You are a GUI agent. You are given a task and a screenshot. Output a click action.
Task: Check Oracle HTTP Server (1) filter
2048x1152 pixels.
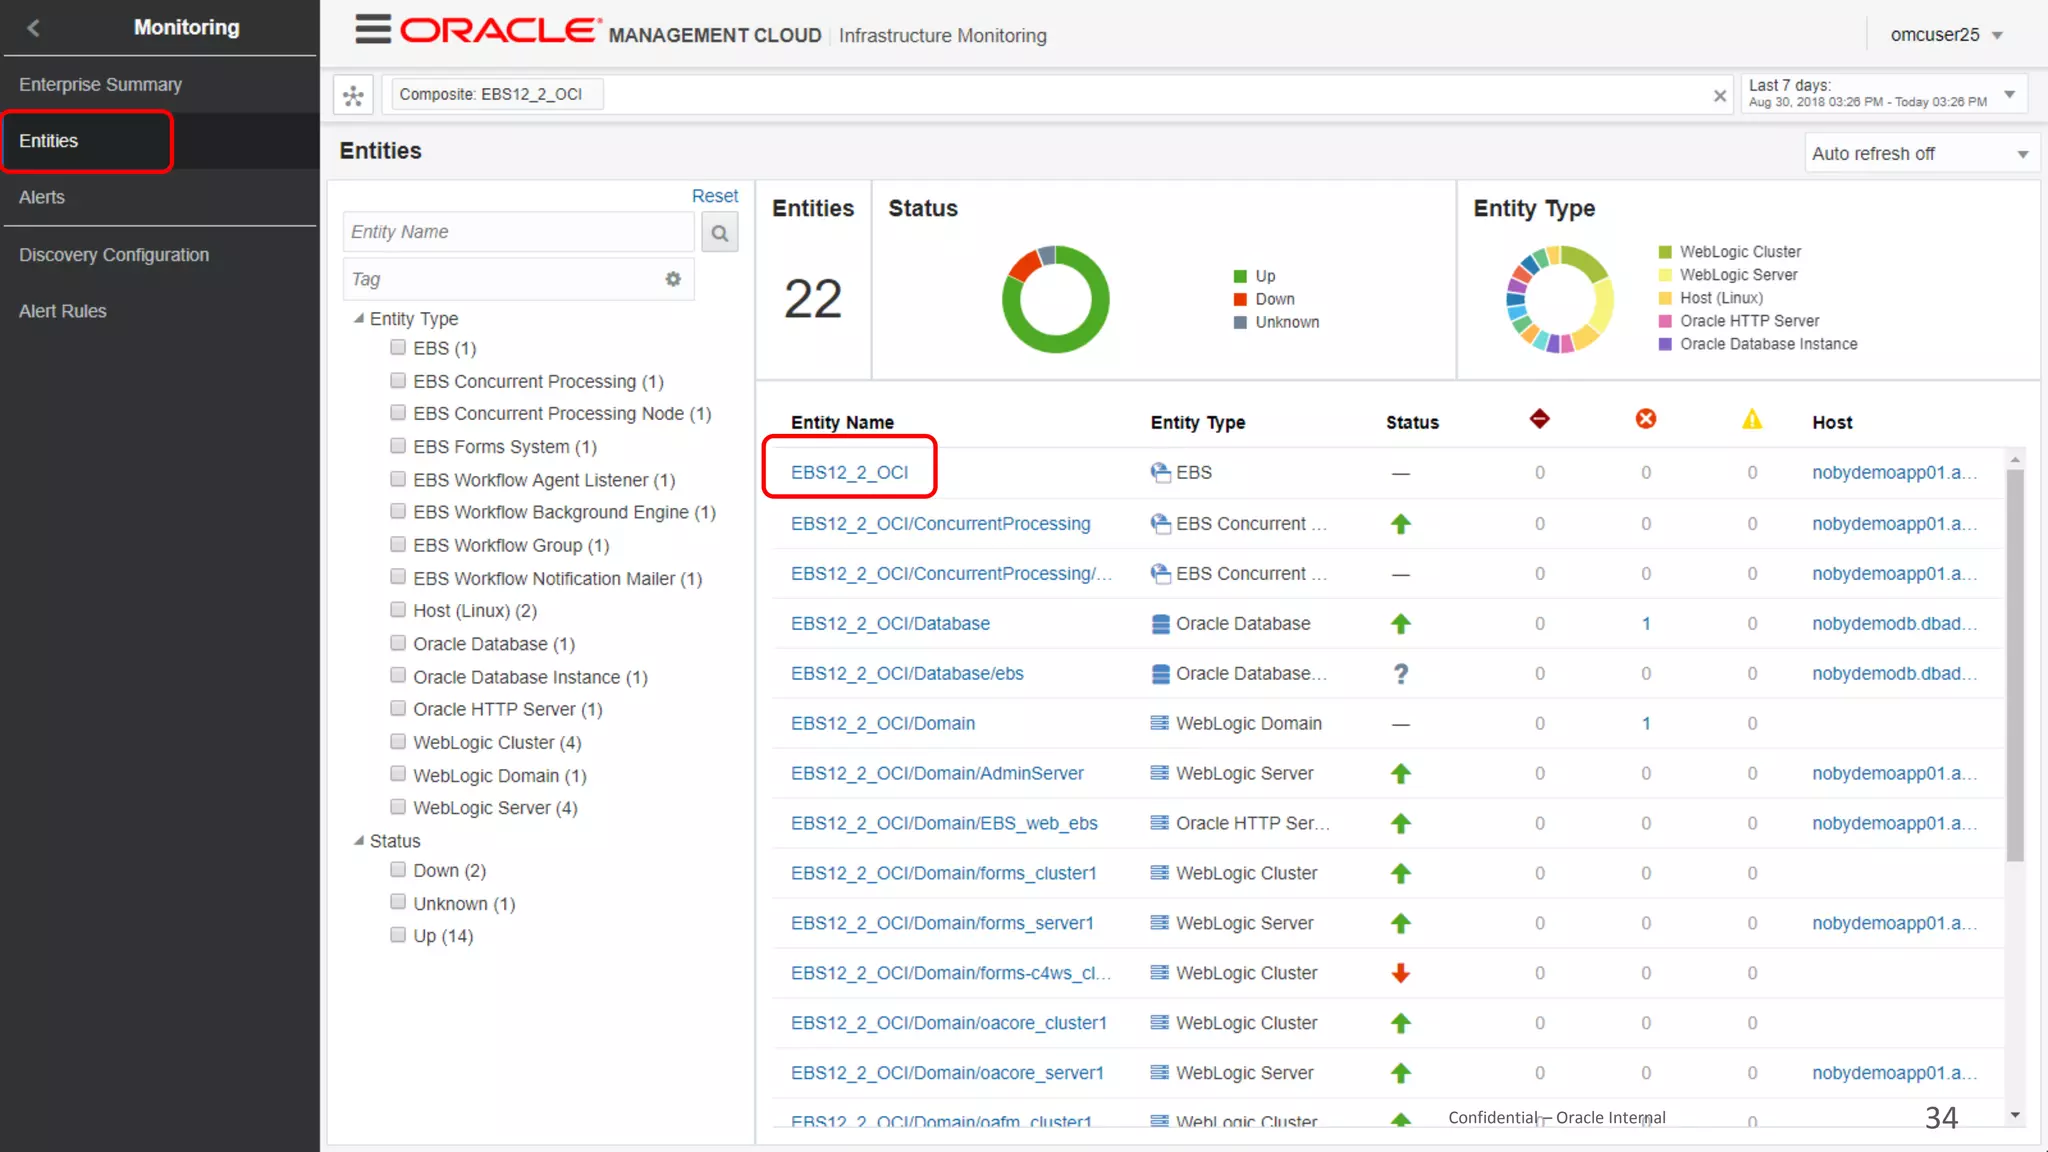[x=398, y=707]
